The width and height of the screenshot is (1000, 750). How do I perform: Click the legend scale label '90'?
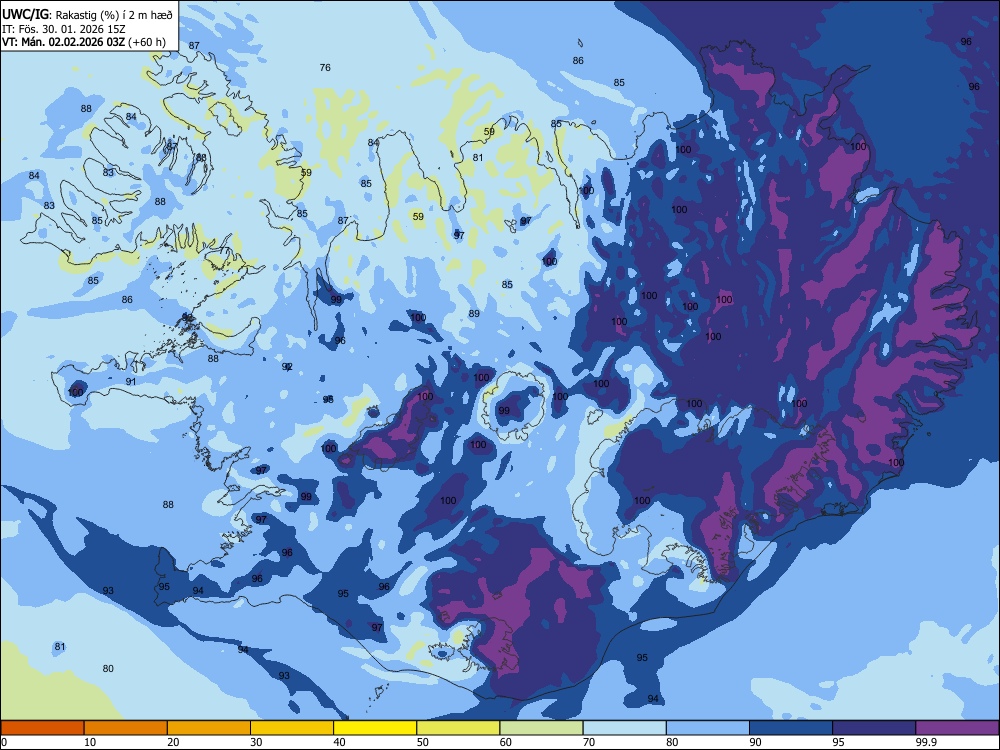point(755,742)
